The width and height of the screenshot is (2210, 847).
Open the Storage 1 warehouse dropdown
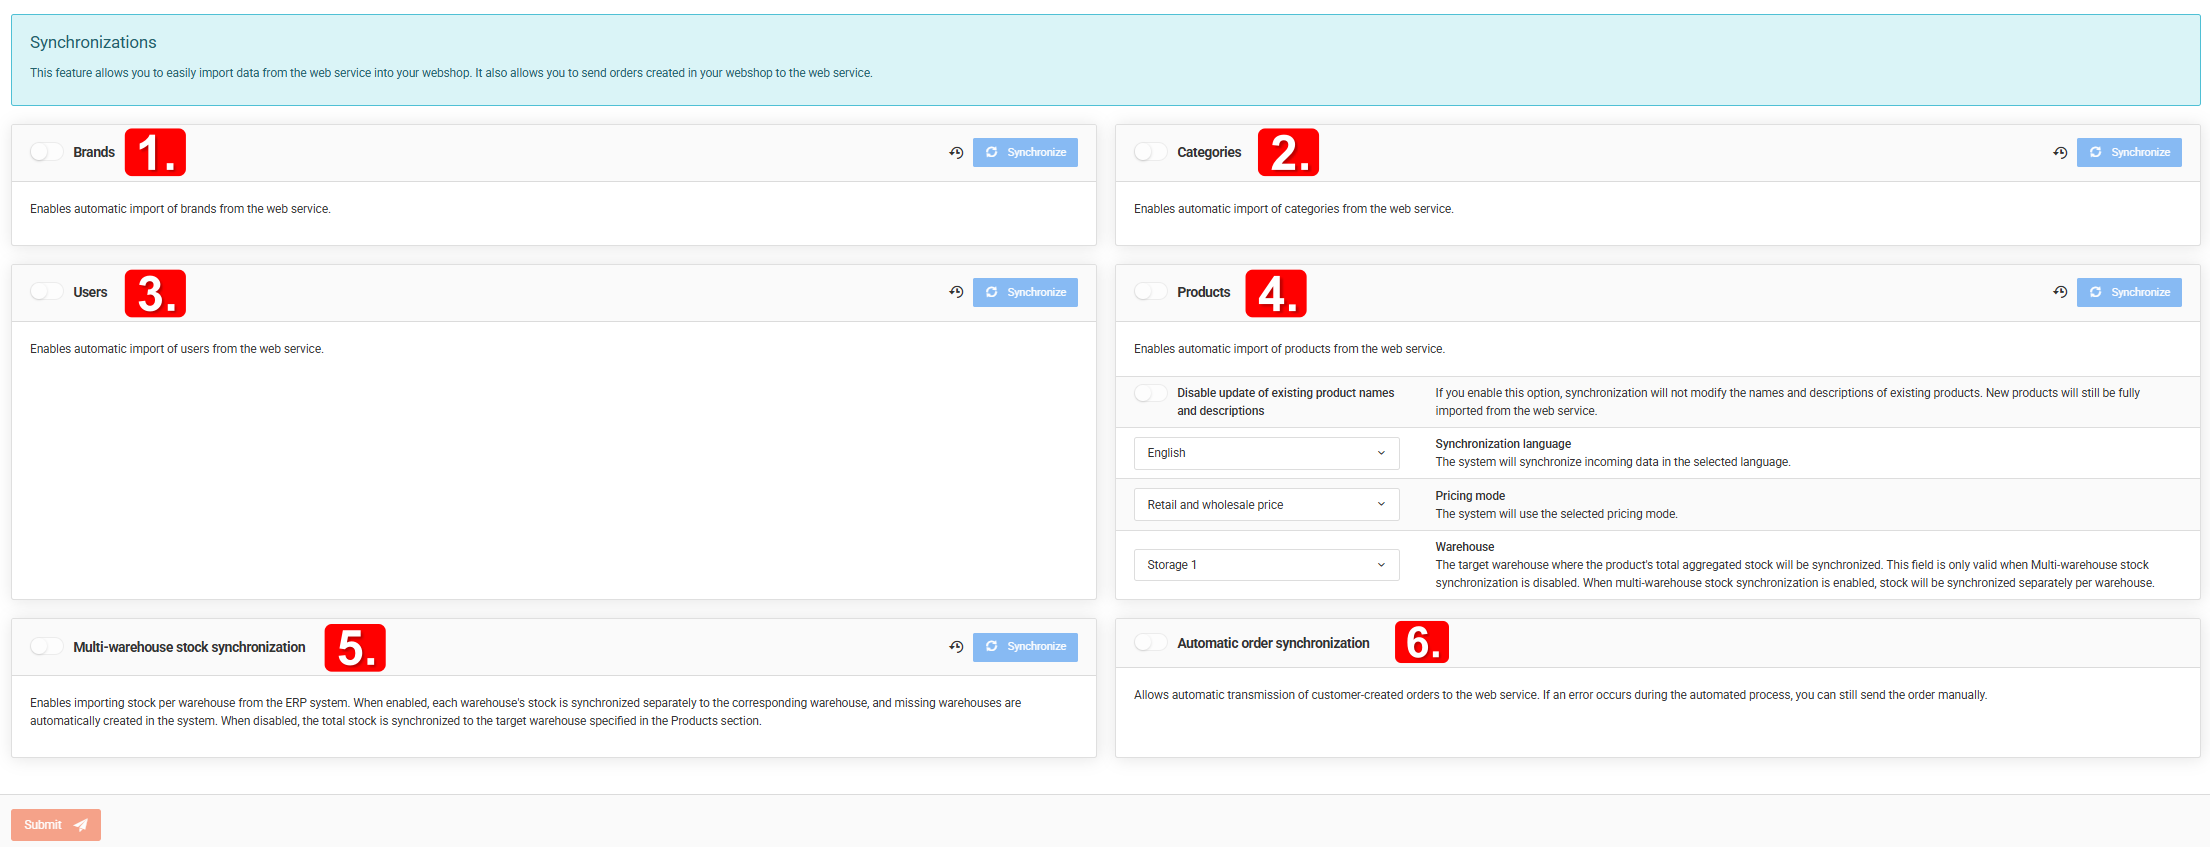pos(1266,565)
